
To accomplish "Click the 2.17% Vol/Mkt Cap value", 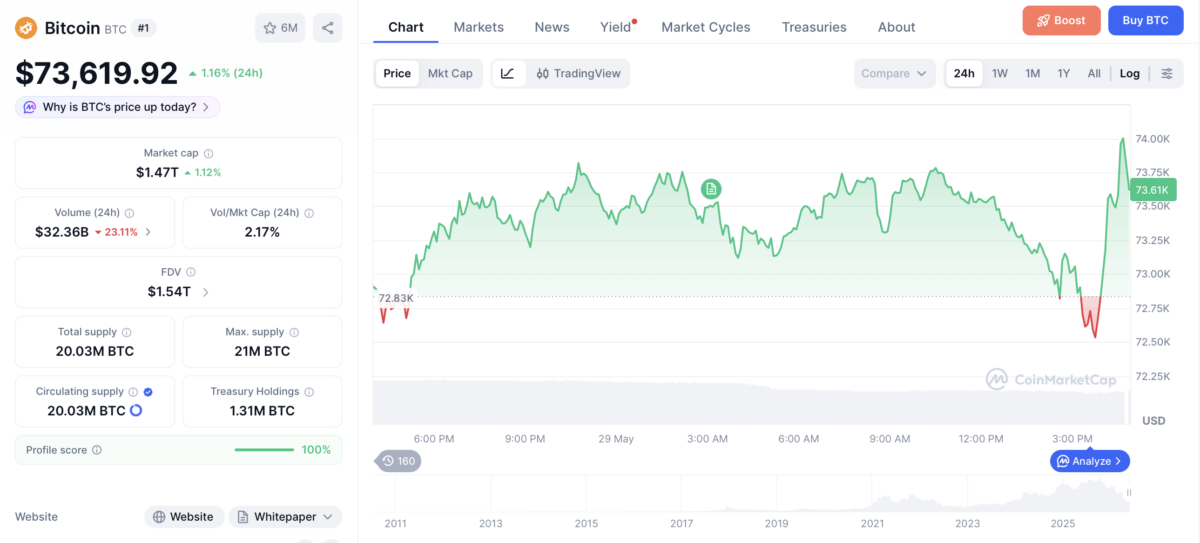I will [x=262, y=232].
